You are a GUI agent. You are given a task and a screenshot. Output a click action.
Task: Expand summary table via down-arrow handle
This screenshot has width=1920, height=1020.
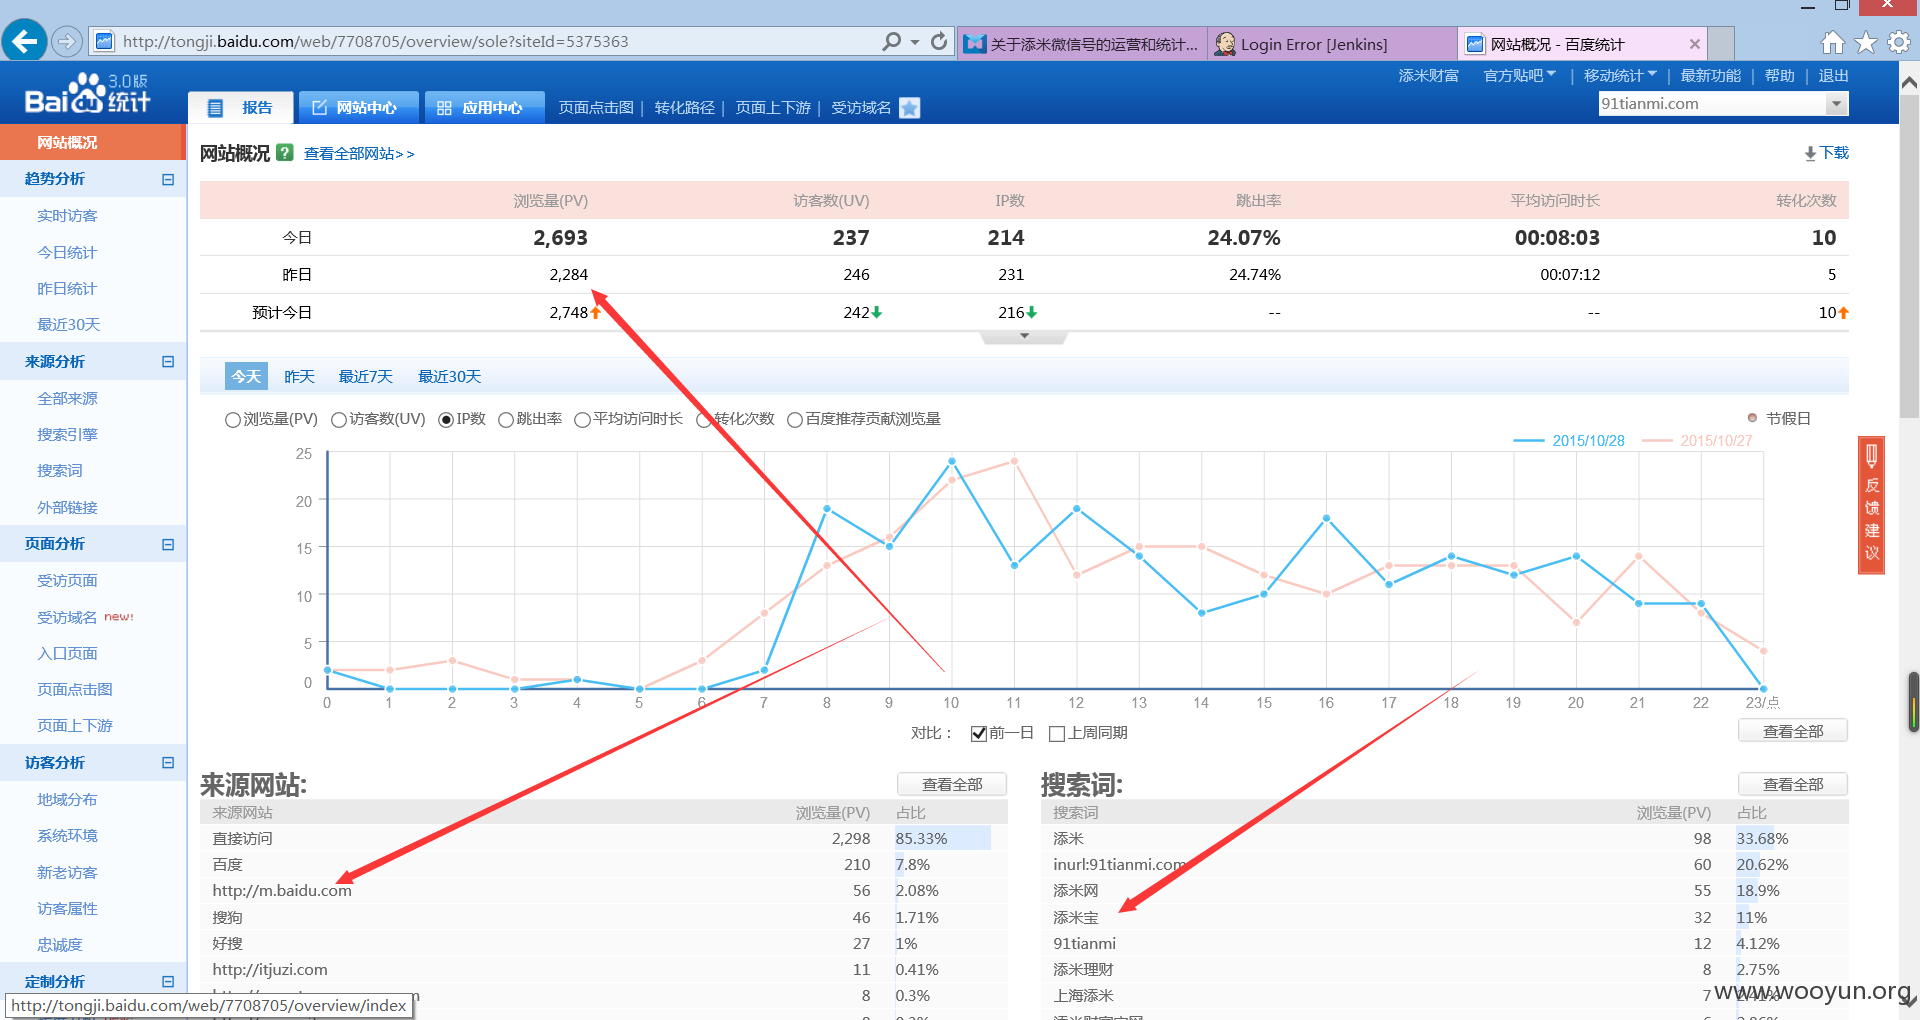pyautogui.click(x=1024, y=337)
